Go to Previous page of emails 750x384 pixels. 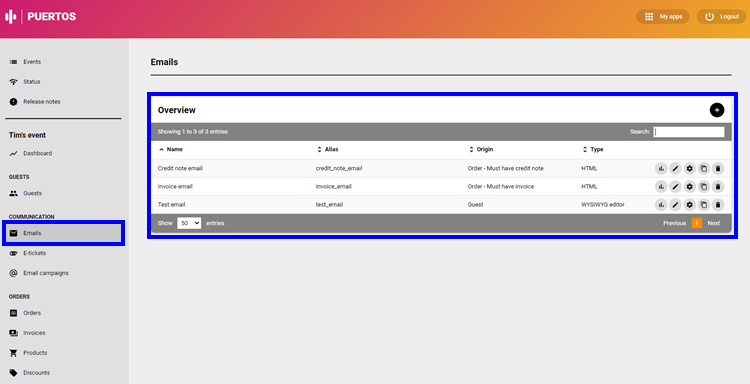[674, 223]
